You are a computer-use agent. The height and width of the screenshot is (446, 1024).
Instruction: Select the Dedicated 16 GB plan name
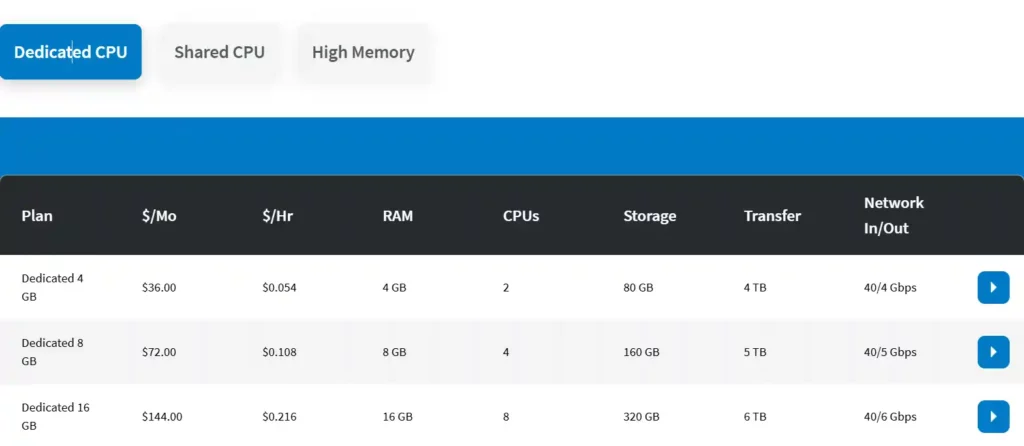click(55, 416)
